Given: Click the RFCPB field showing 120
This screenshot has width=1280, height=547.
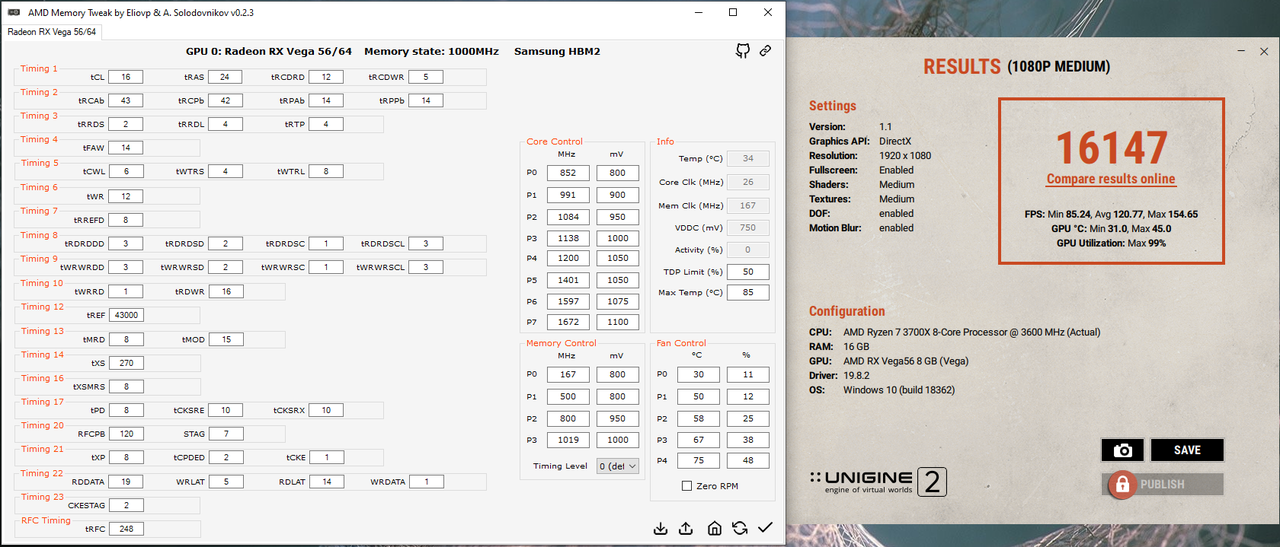Looking at the screenshot, I should click(126, 434).
